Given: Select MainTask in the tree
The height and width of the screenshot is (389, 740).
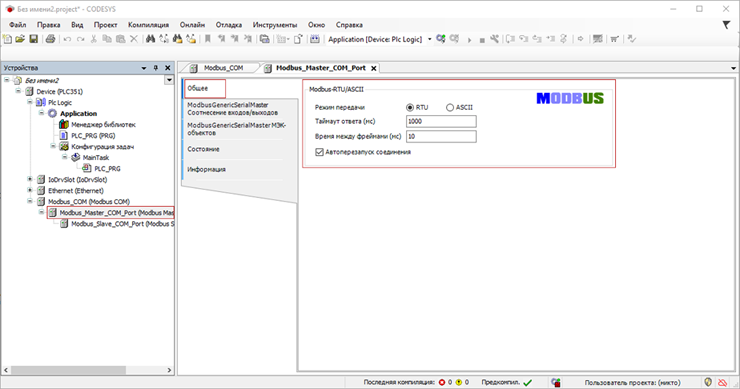Looking at the screenshot, I should pyautogui.click(x=96, y=158).
